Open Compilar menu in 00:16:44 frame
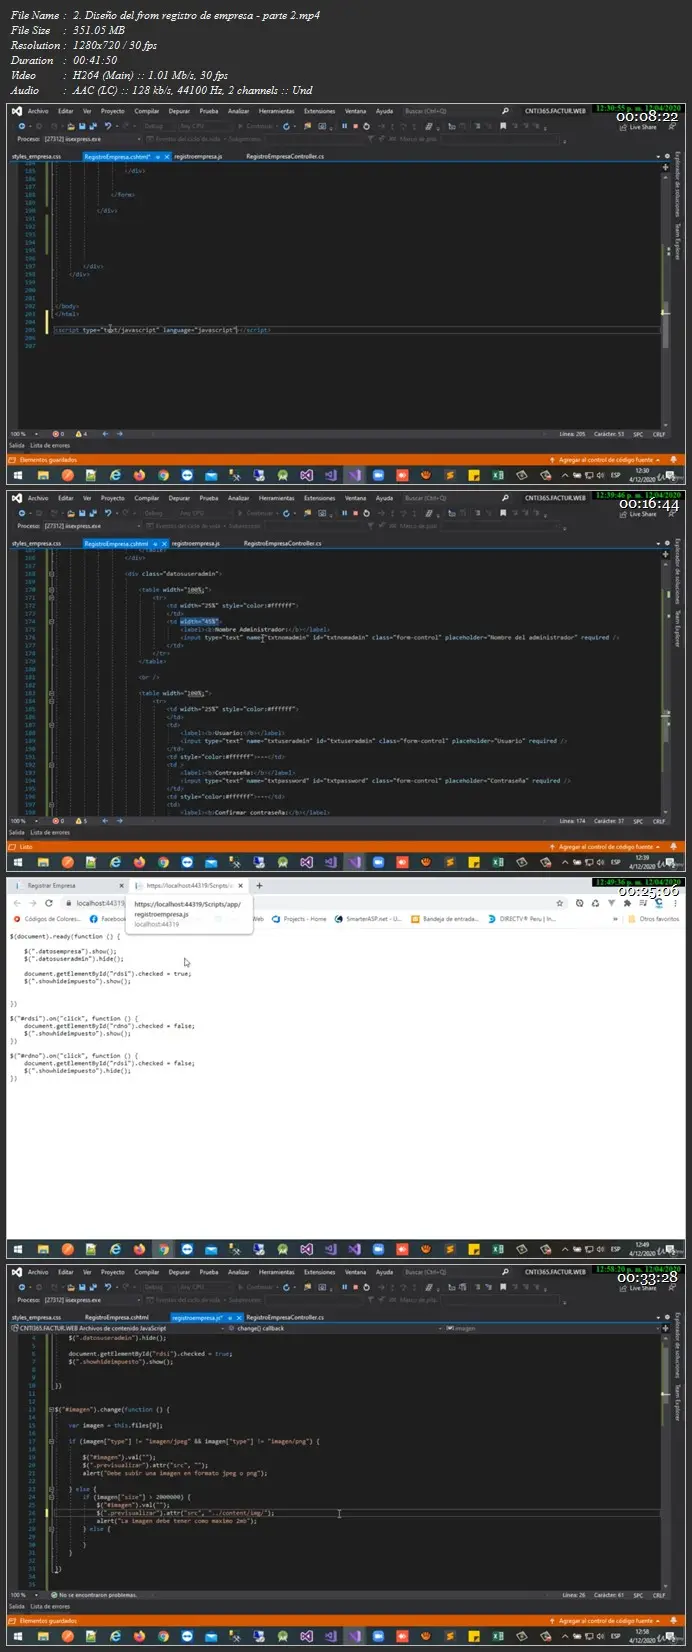The image size is (692, 1652). [x=147, y=498]
